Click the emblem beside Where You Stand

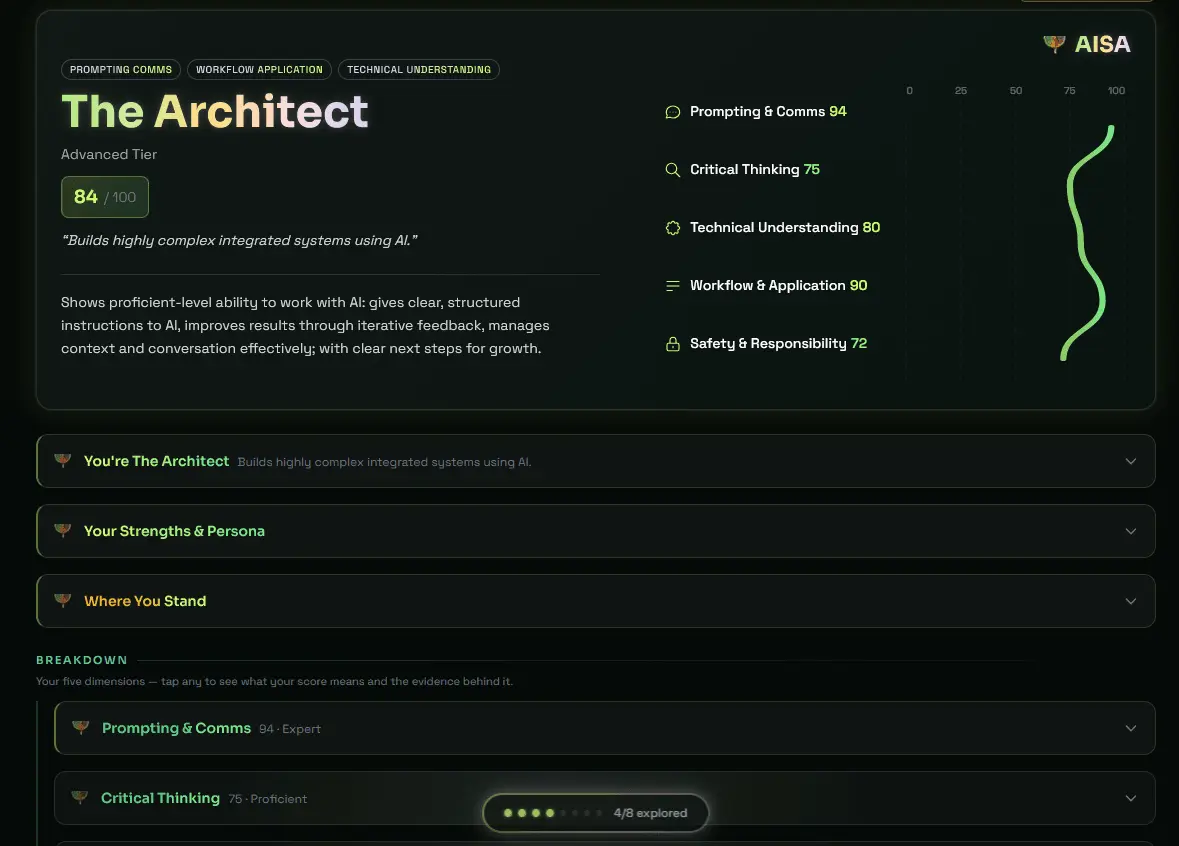(63, 600)
